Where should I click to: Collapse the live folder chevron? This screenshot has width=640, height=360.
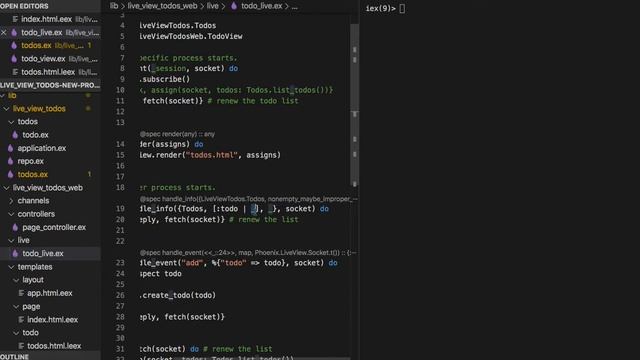click(11, 240)
